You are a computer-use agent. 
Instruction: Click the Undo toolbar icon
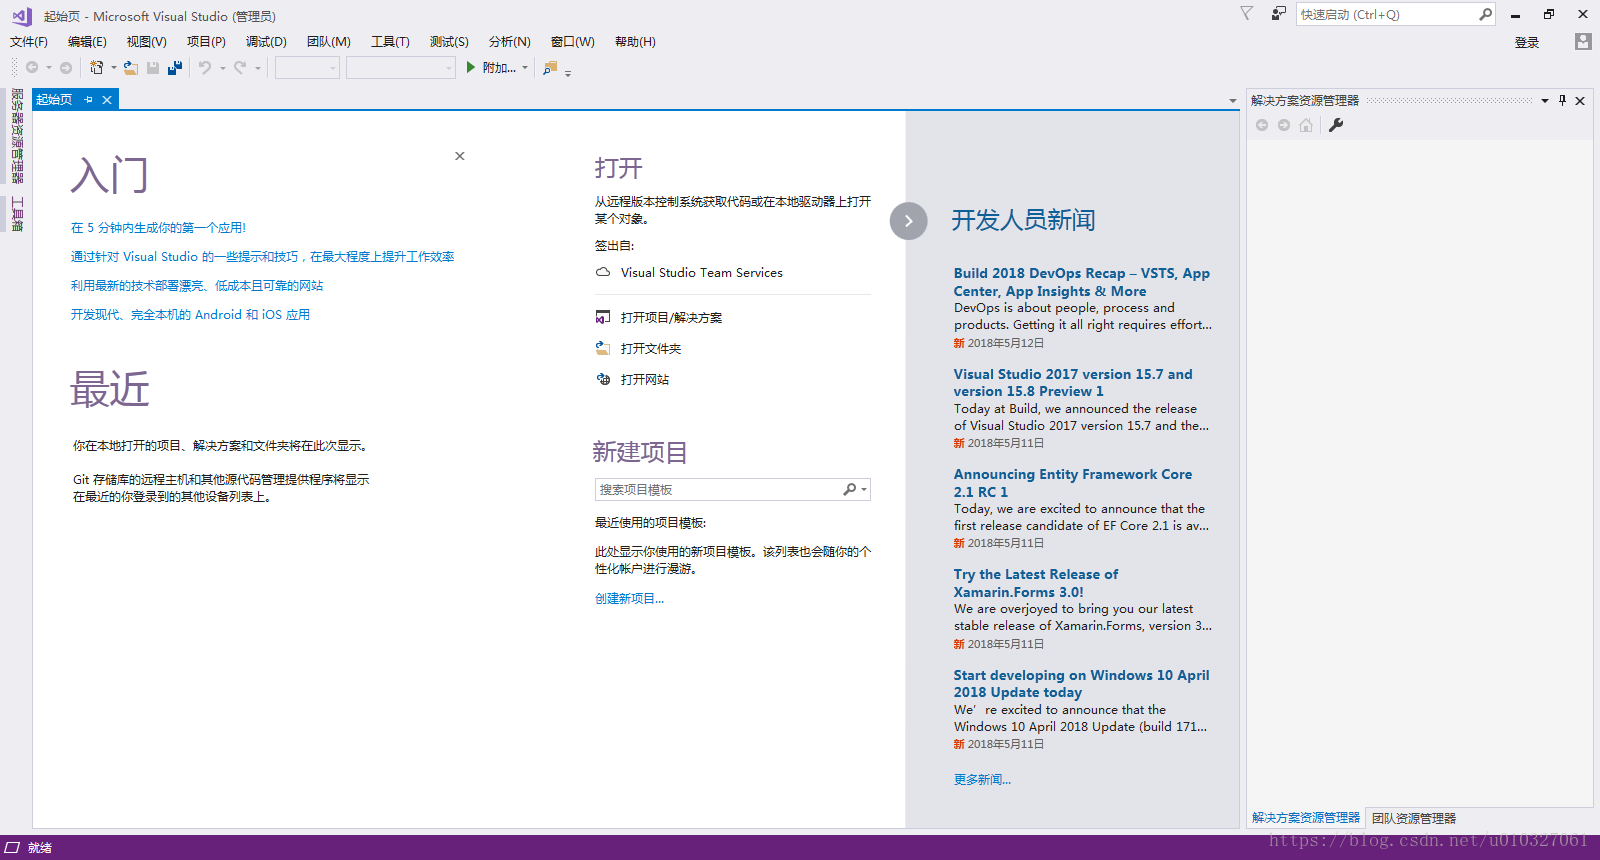[205, 68]
